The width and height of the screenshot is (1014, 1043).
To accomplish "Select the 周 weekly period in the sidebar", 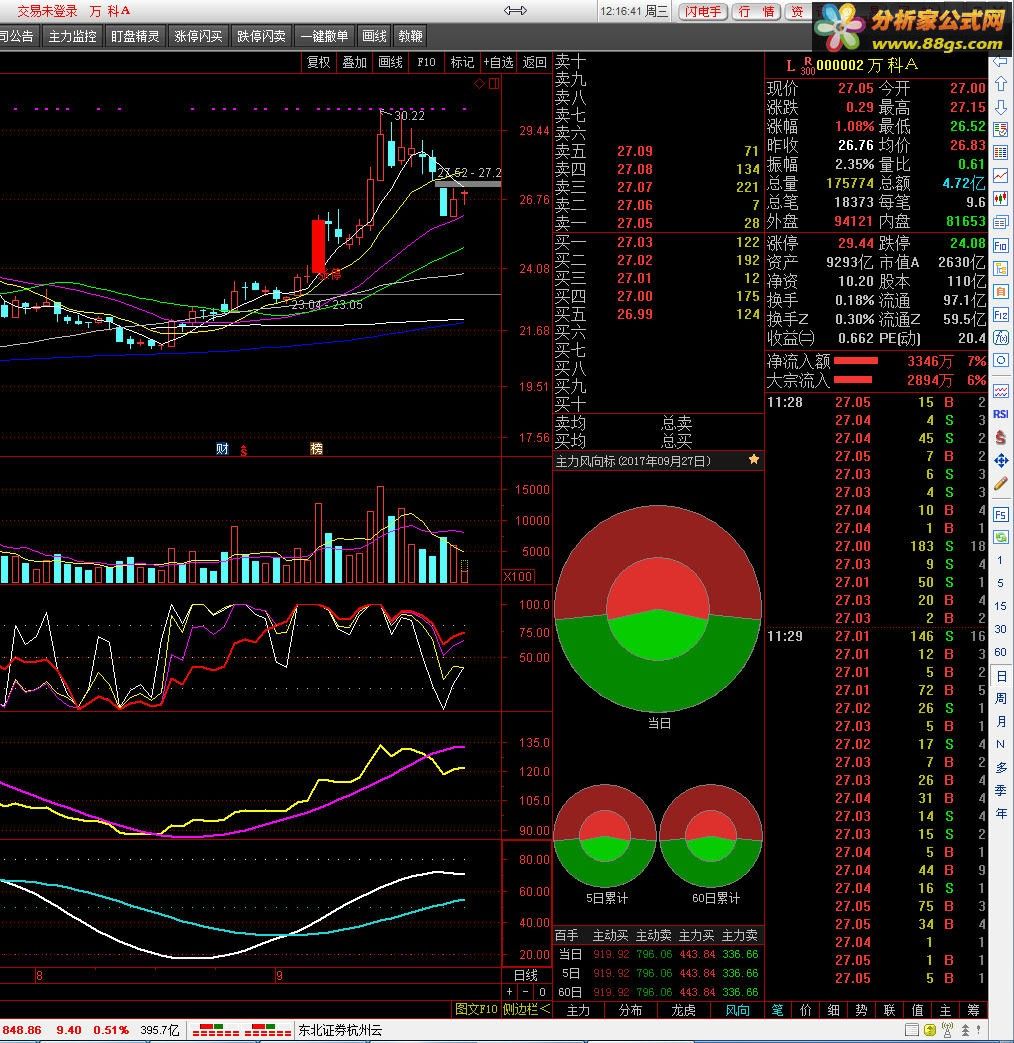I will pos(1001,698).
